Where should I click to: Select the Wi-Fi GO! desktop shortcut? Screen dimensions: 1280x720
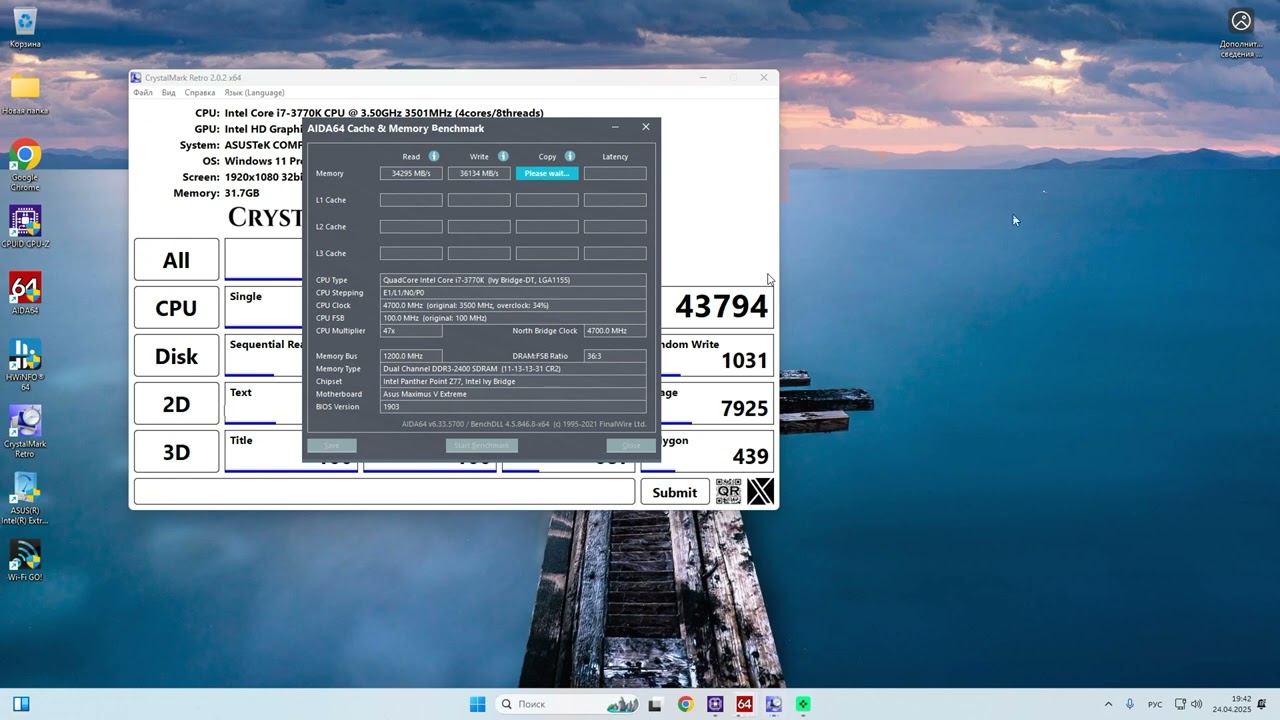pyautogui.click(x=25, y=561)
